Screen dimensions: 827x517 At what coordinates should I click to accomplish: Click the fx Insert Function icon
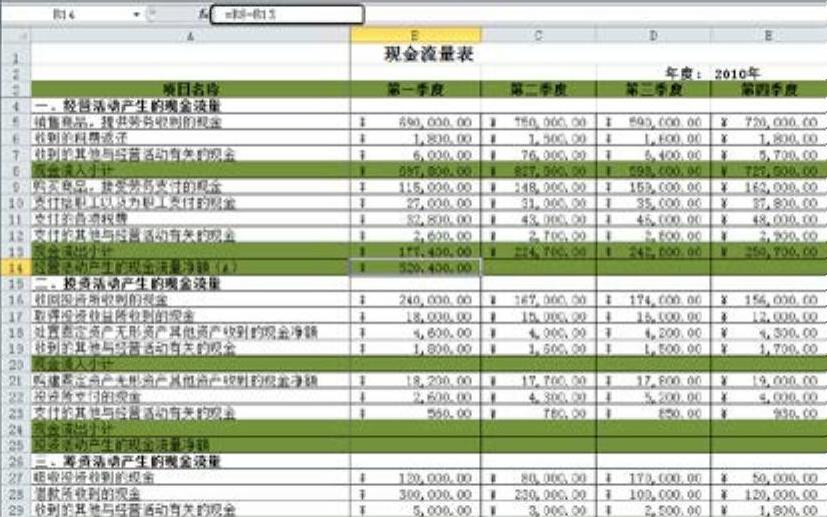pos(204,14)
